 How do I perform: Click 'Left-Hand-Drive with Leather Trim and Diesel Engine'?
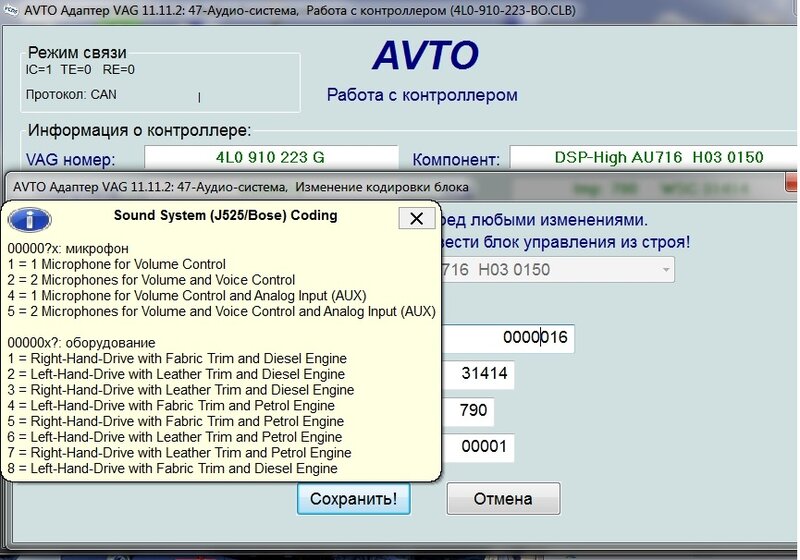click(x=187, y=374)
